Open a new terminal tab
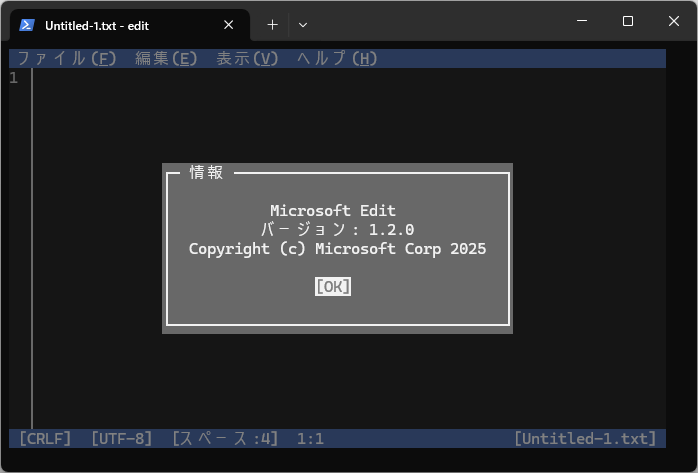Image resolution: width=698 pixels, height=473 pixels. [x=272, y=25]
